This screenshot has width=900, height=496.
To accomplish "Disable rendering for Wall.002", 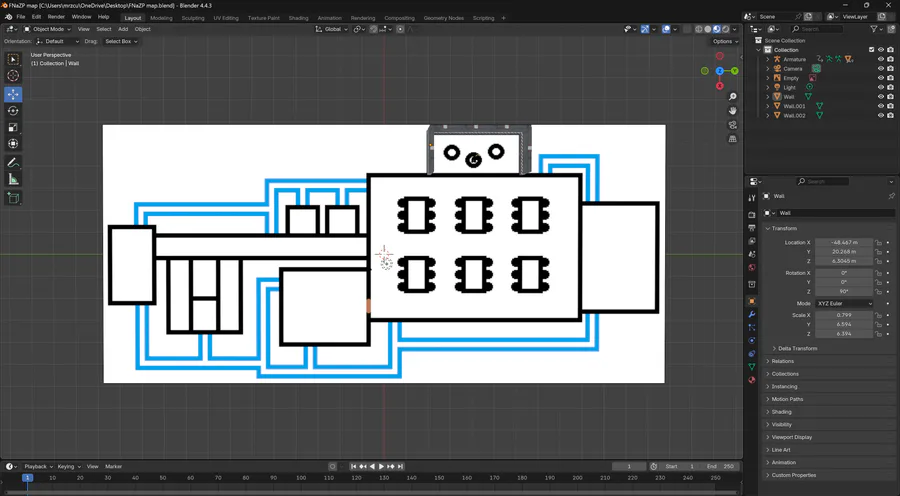I will pos(890,115).
